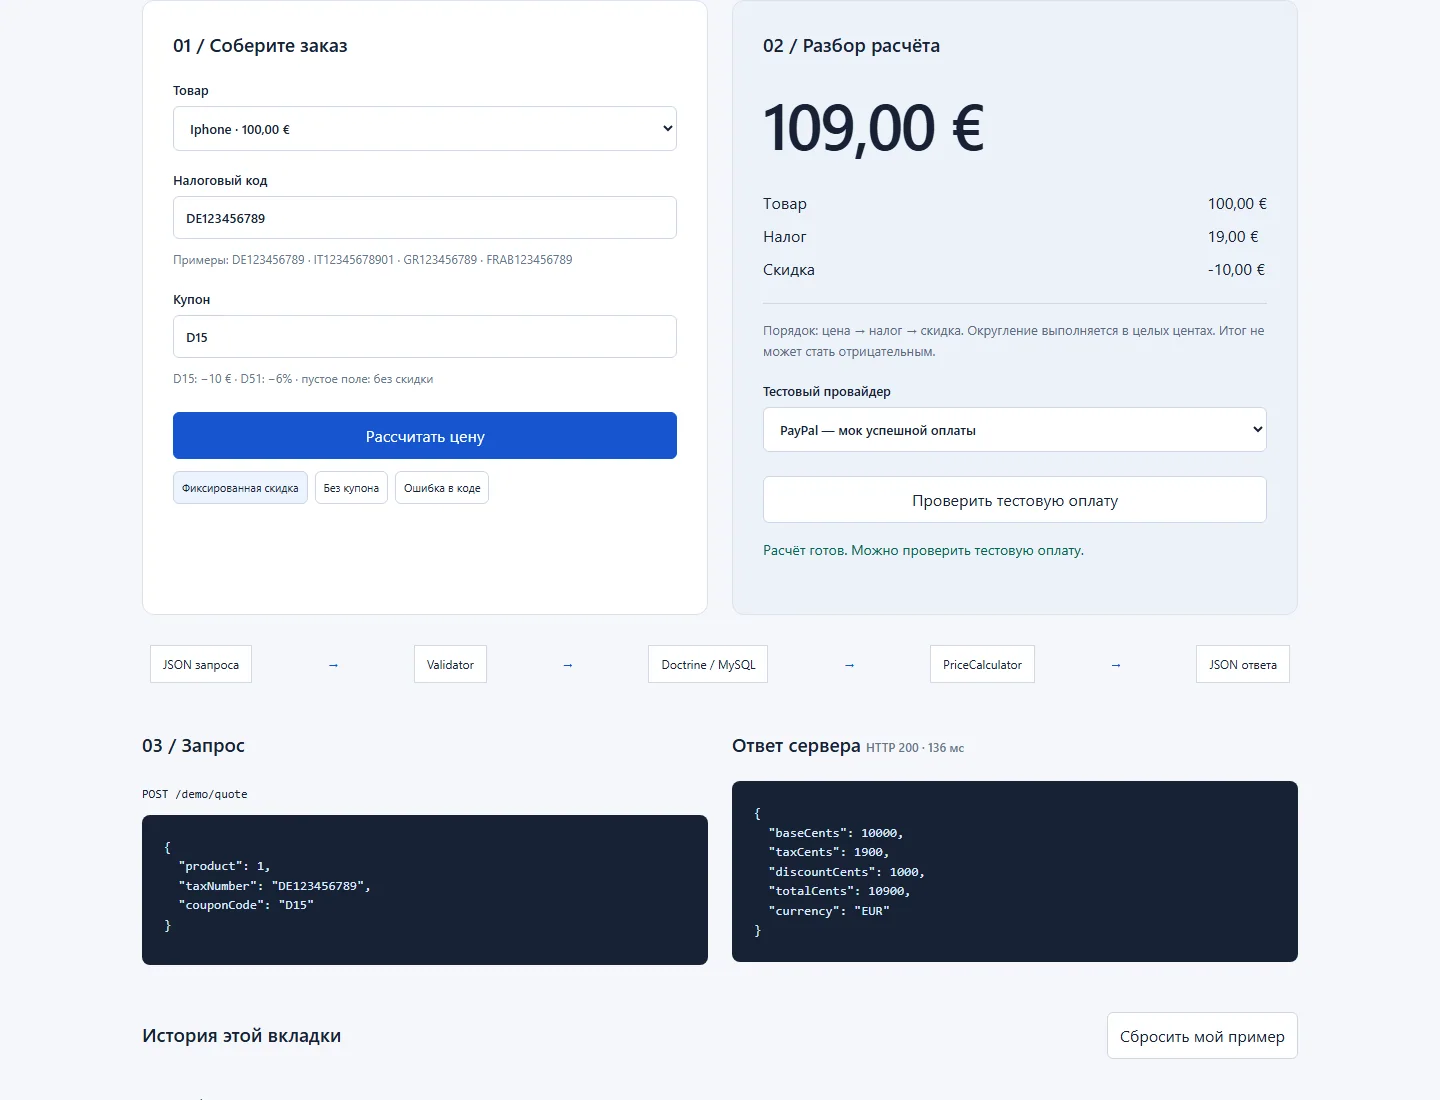Screen dimensions: 1440x1100
Task: Click the Validator pipeline step
Action: tap(450, 665)
